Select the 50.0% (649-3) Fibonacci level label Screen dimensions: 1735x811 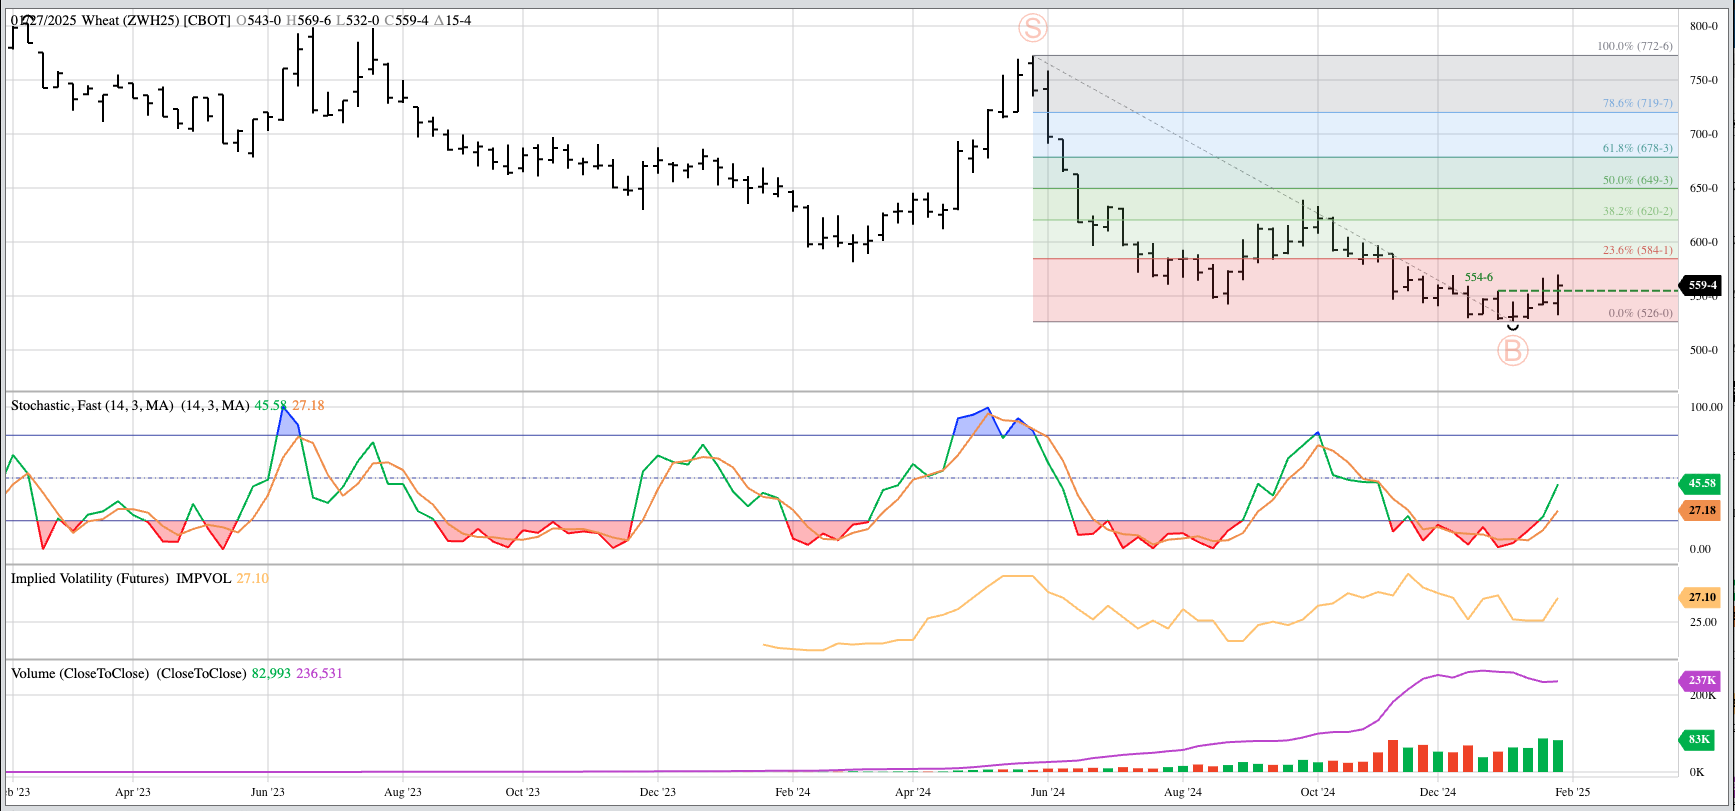click(1637, 180)
